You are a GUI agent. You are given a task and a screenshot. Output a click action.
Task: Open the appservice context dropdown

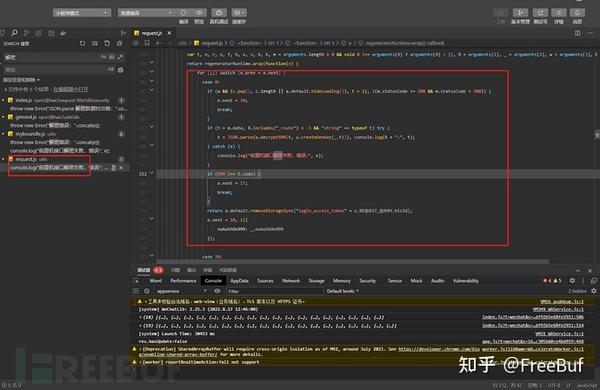coord(181,291)
